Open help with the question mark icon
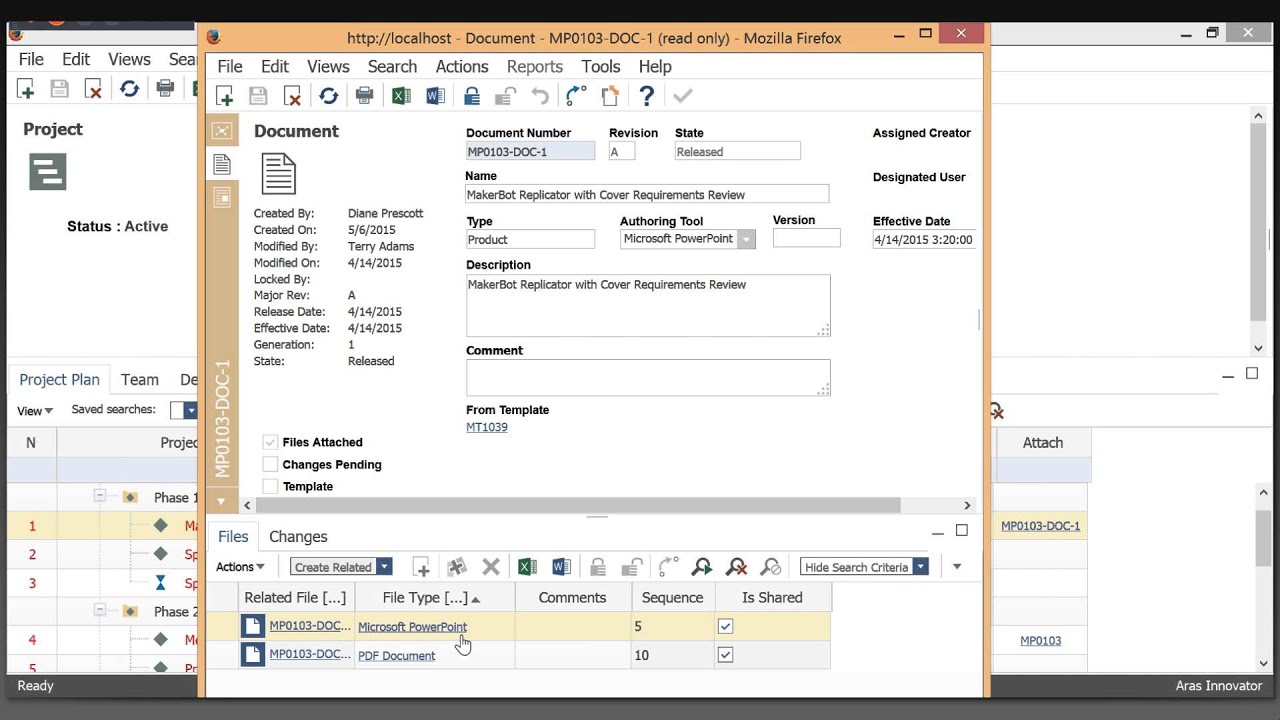1280x720 pixels. 647,96
